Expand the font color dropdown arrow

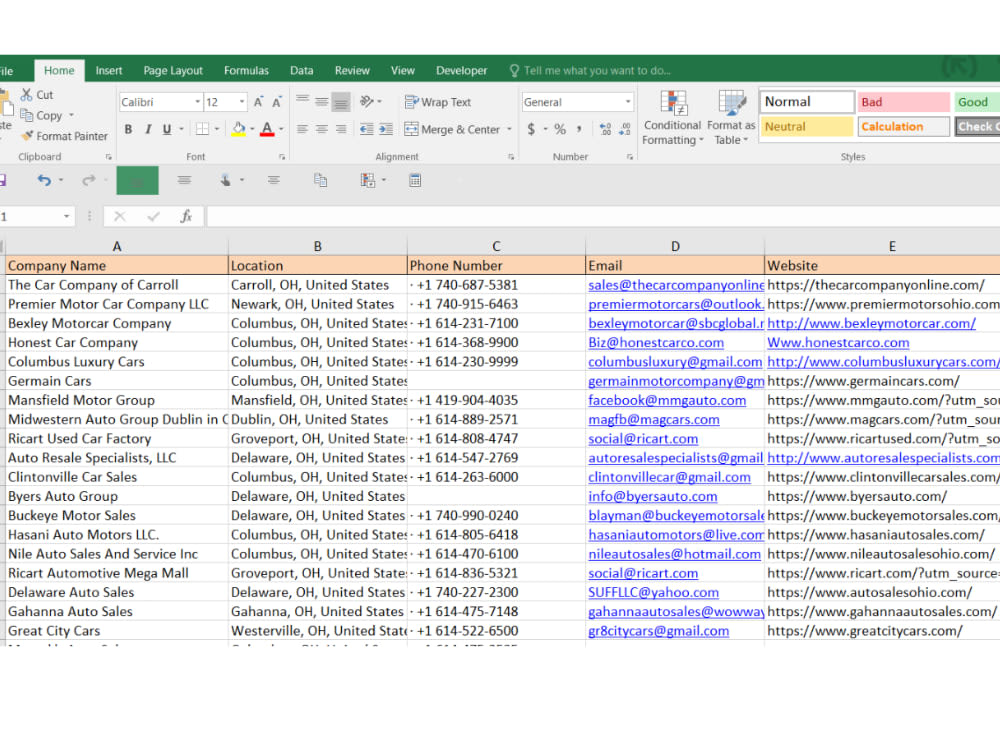pos(281,129)
